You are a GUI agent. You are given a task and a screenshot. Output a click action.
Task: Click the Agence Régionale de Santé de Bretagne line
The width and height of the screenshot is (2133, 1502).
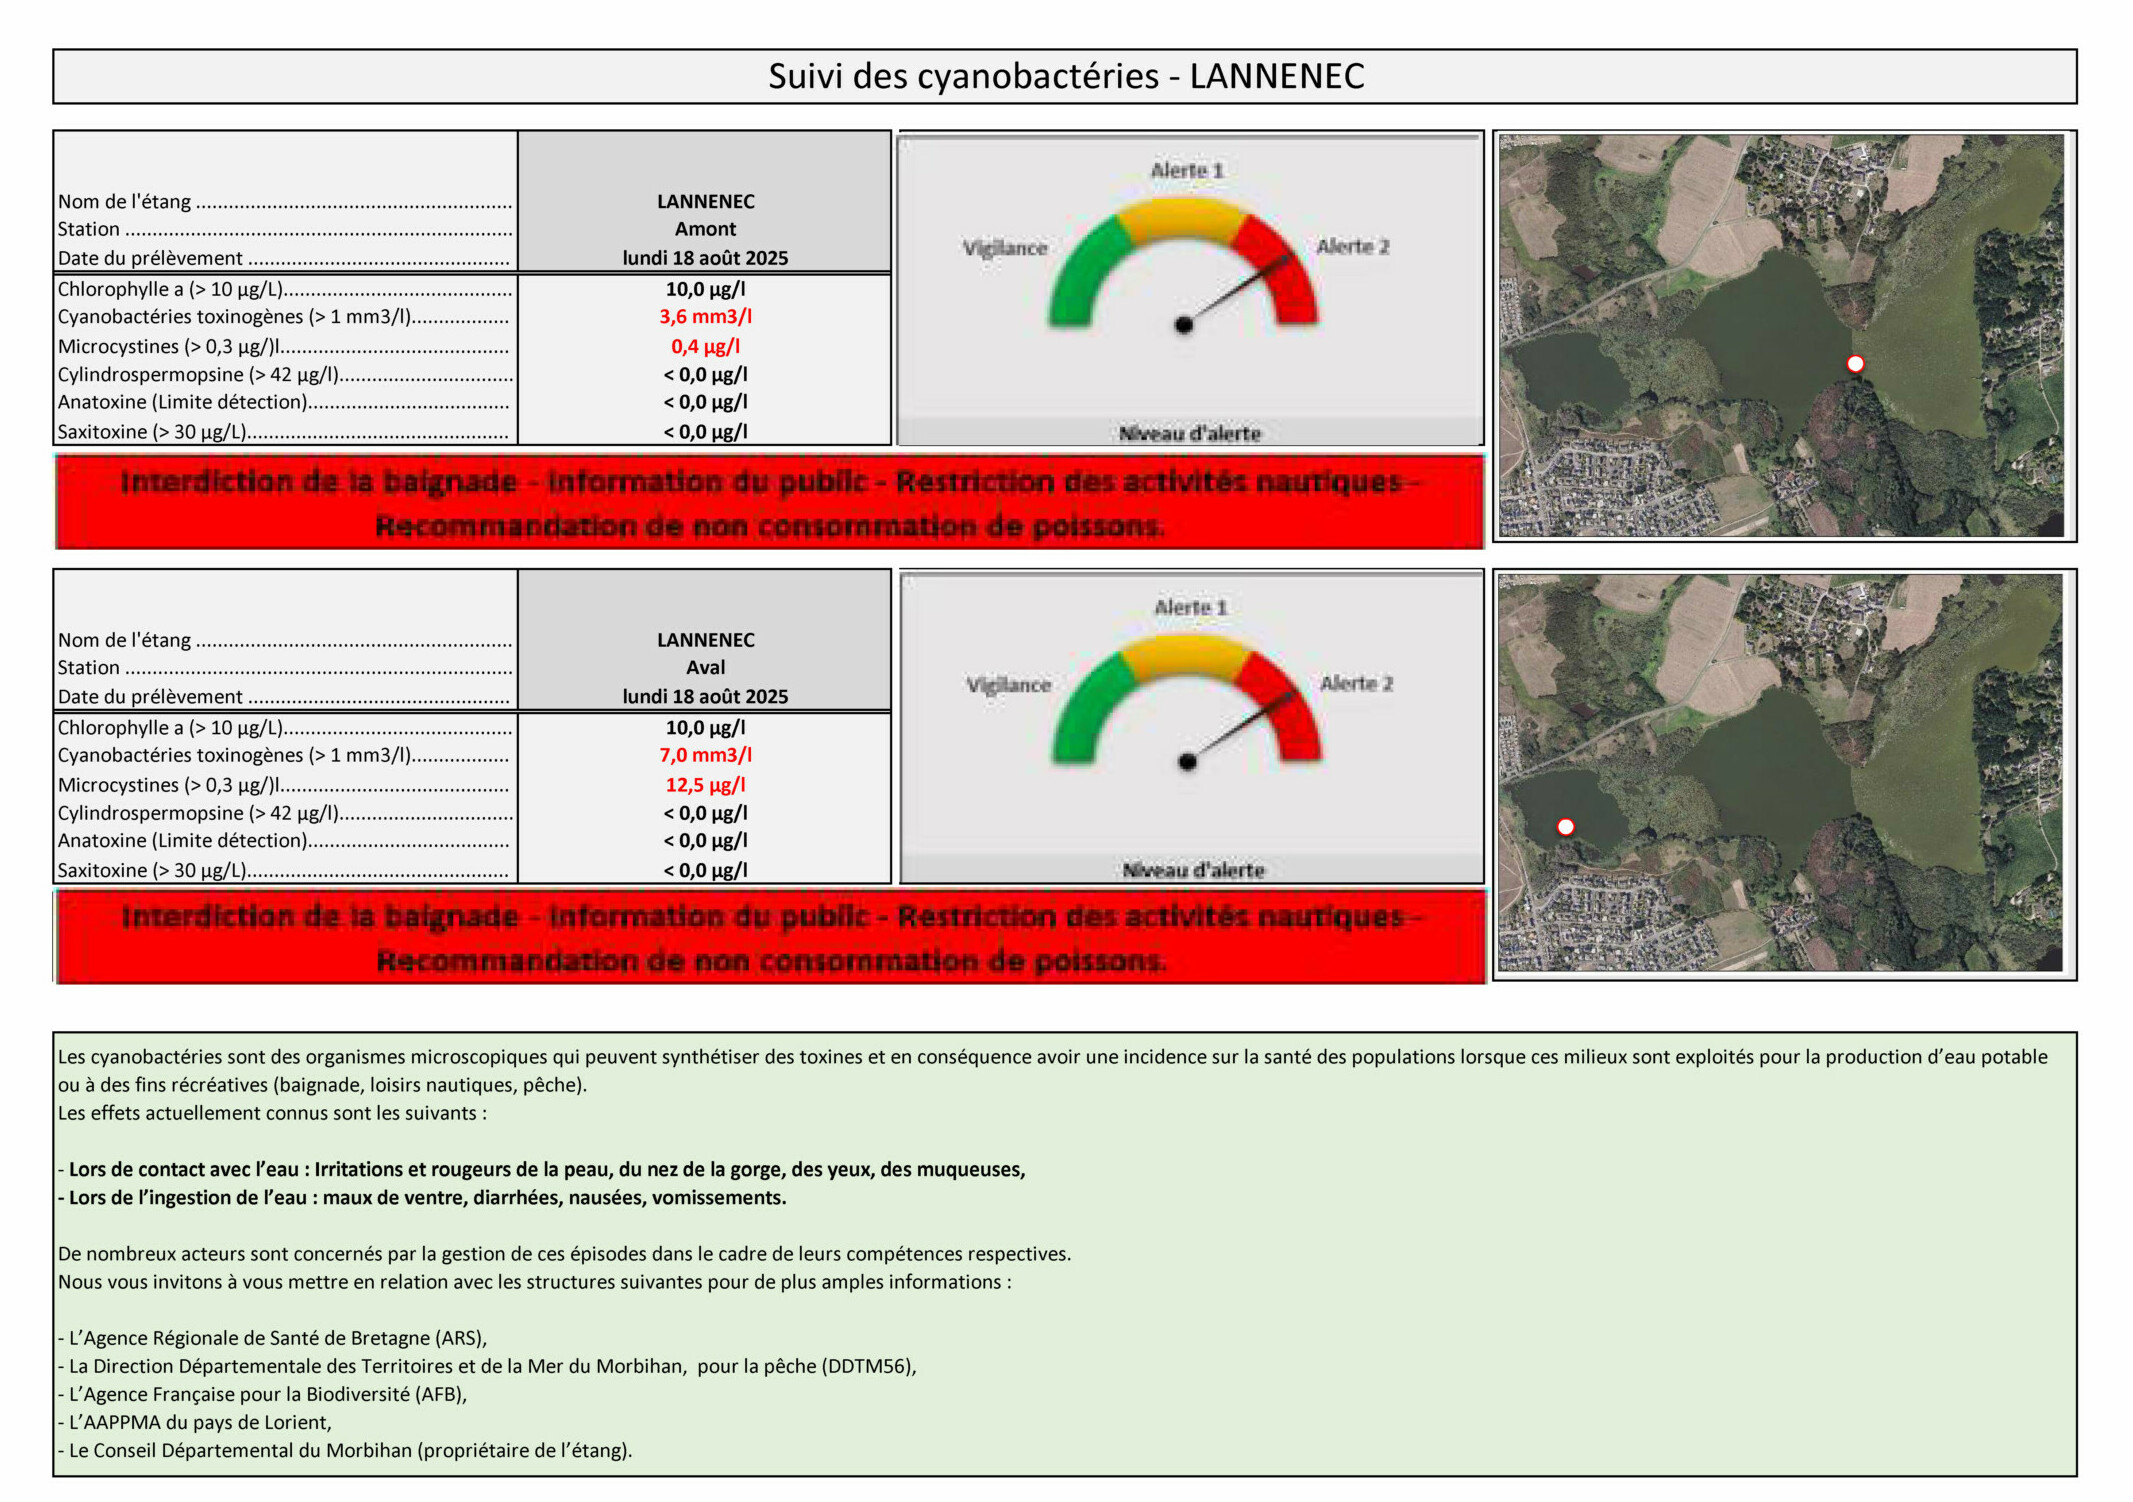273,1338
